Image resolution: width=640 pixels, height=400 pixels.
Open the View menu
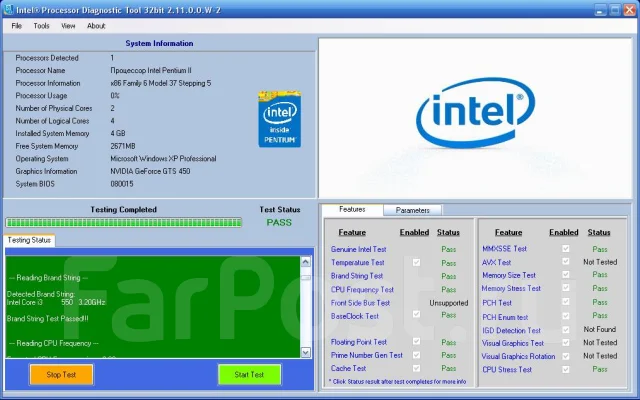(x=68, y=26)
